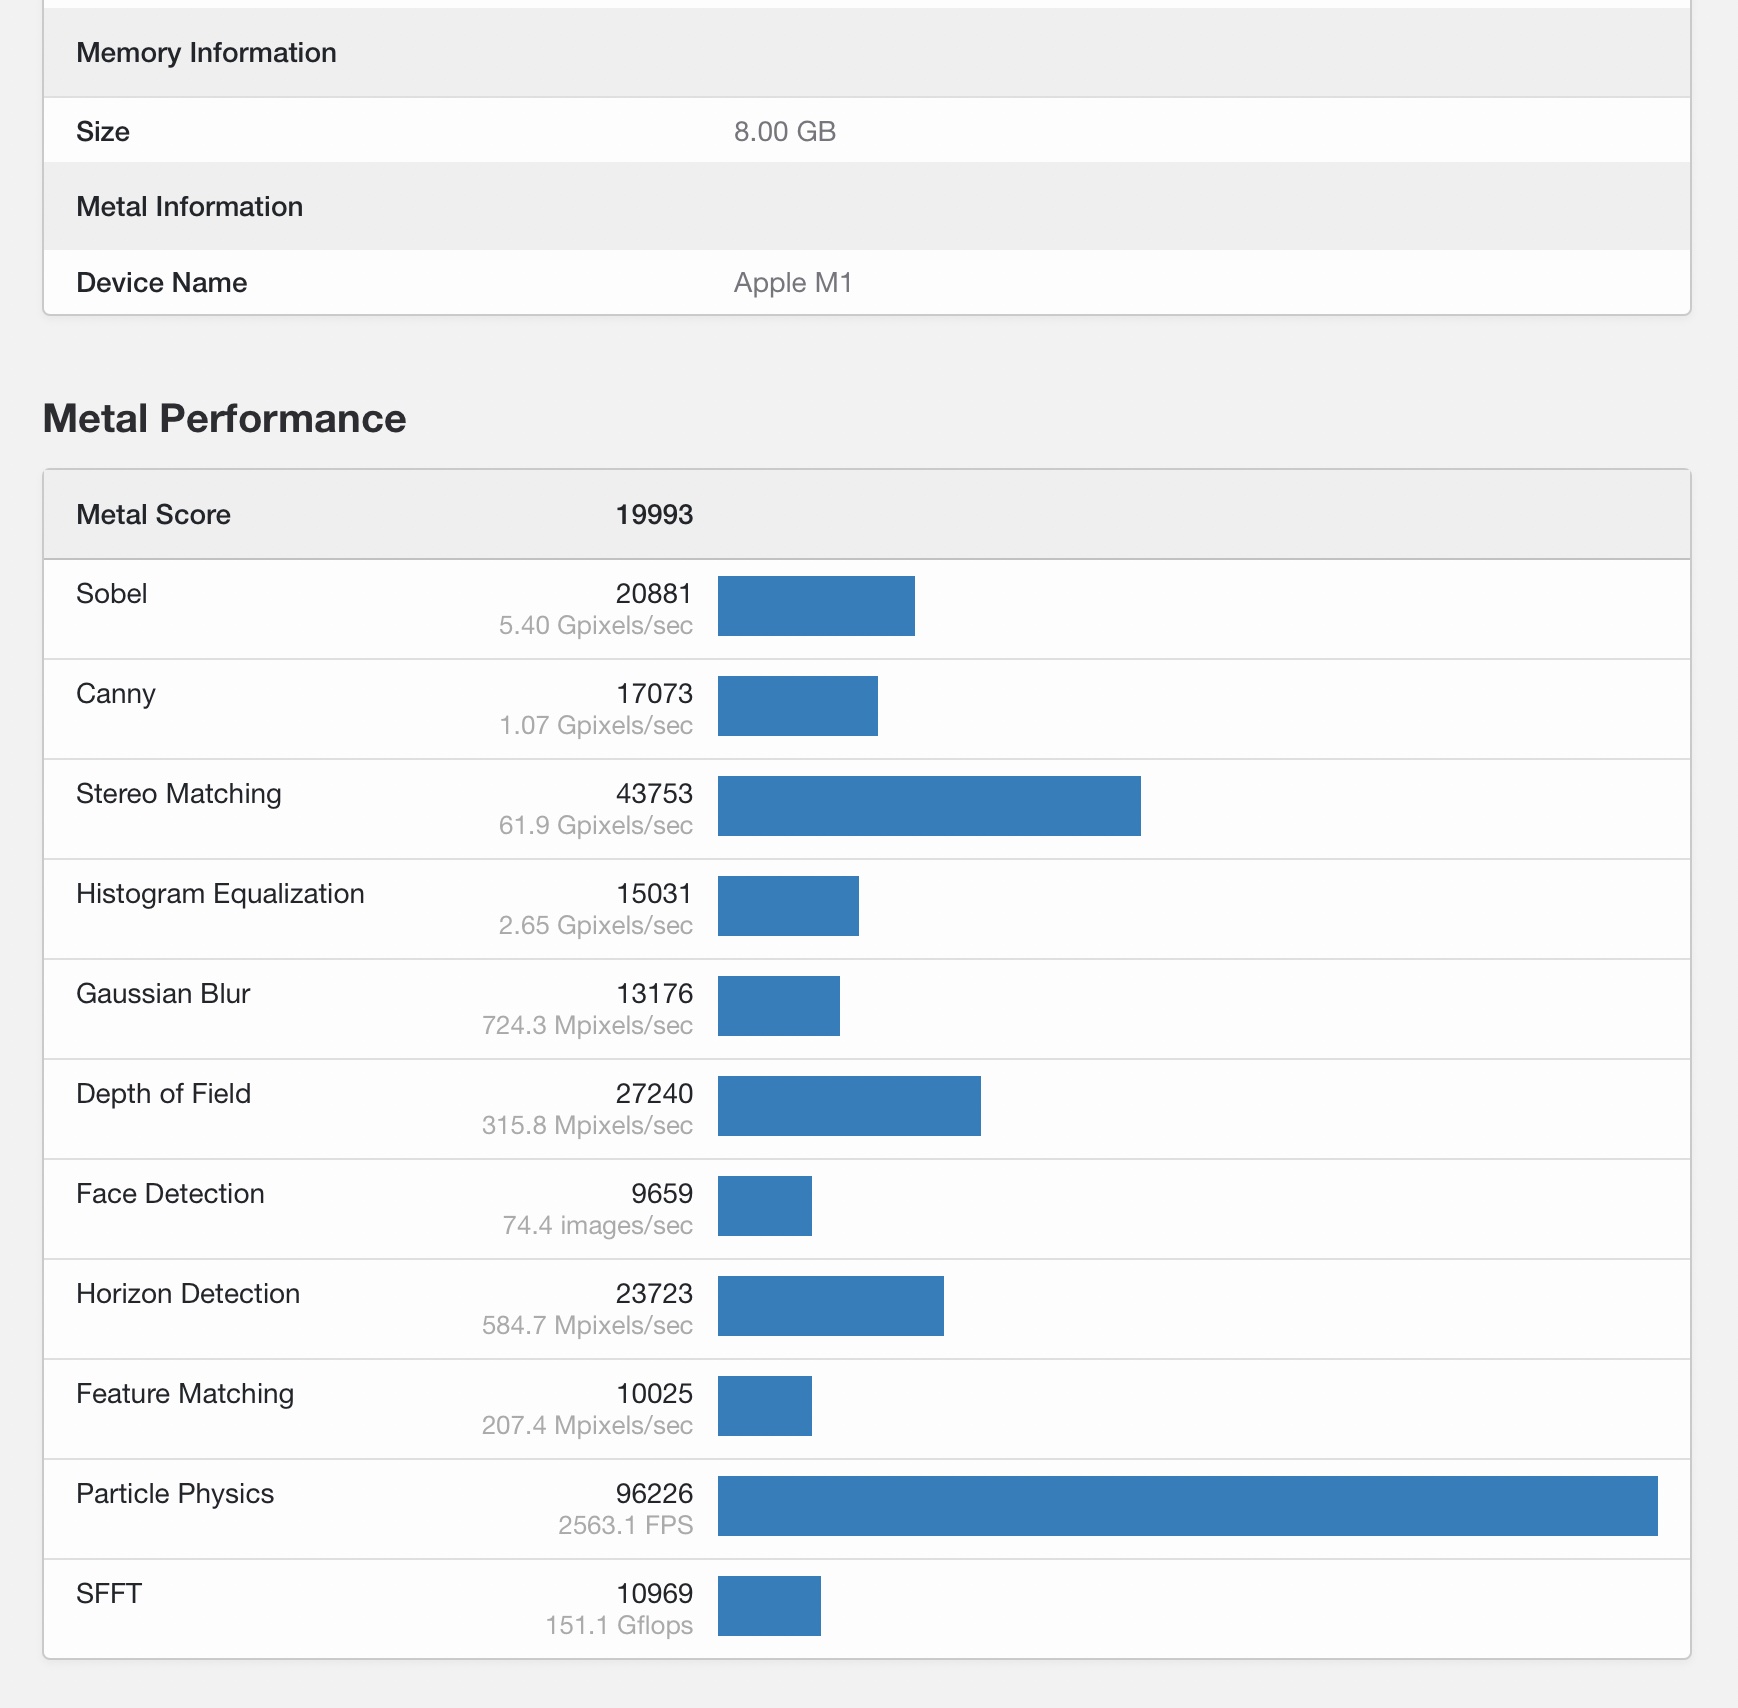This screenshot has height=1708, width=1738.
Task: Select the Device Name label
Action: [162, 283]
